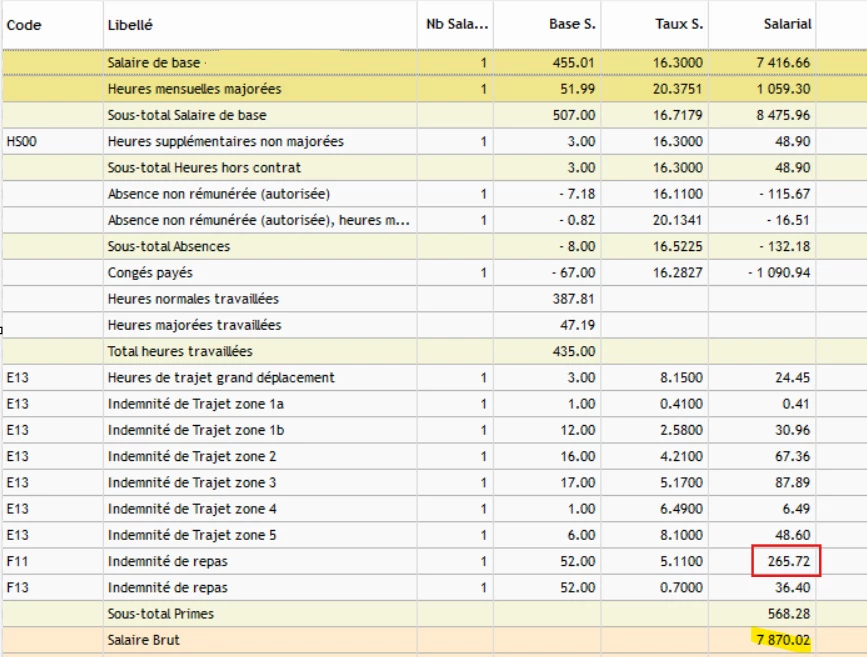This screenshot has height=657, width=867.
Task: Select the 387.81 normal hours value
Action: (574, 299)
